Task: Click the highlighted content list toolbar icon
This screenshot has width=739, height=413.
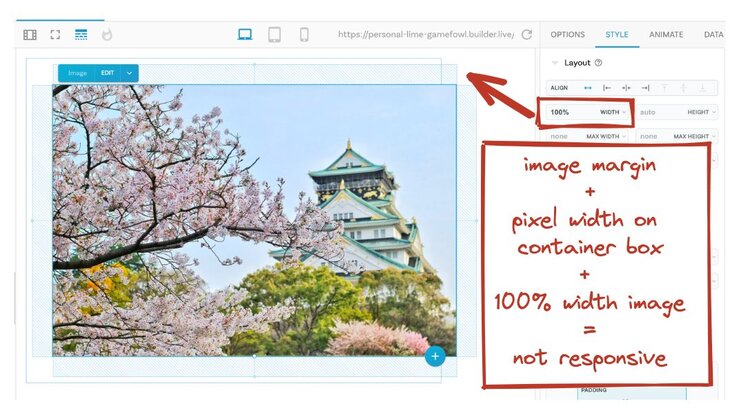Action: [81, 34]
